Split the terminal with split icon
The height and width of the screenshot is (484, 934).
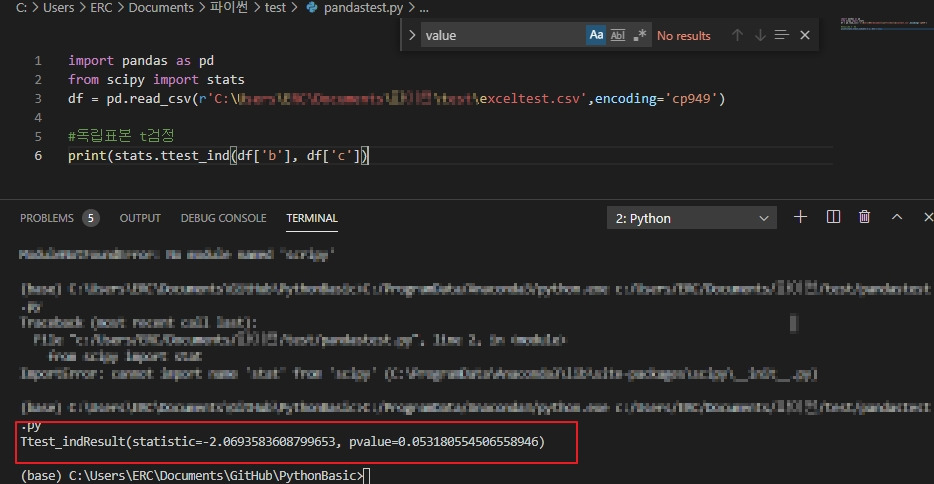click(833, 217)
